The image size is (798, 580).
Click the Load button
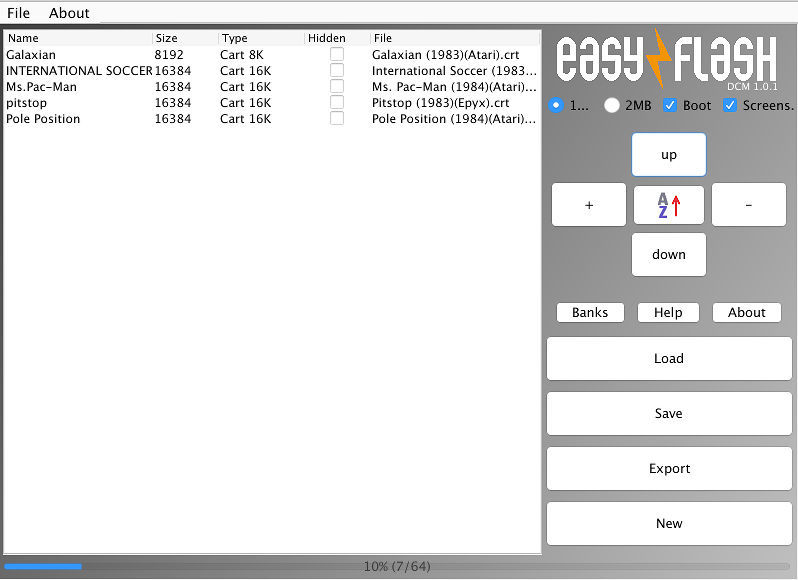pos(669,359)
